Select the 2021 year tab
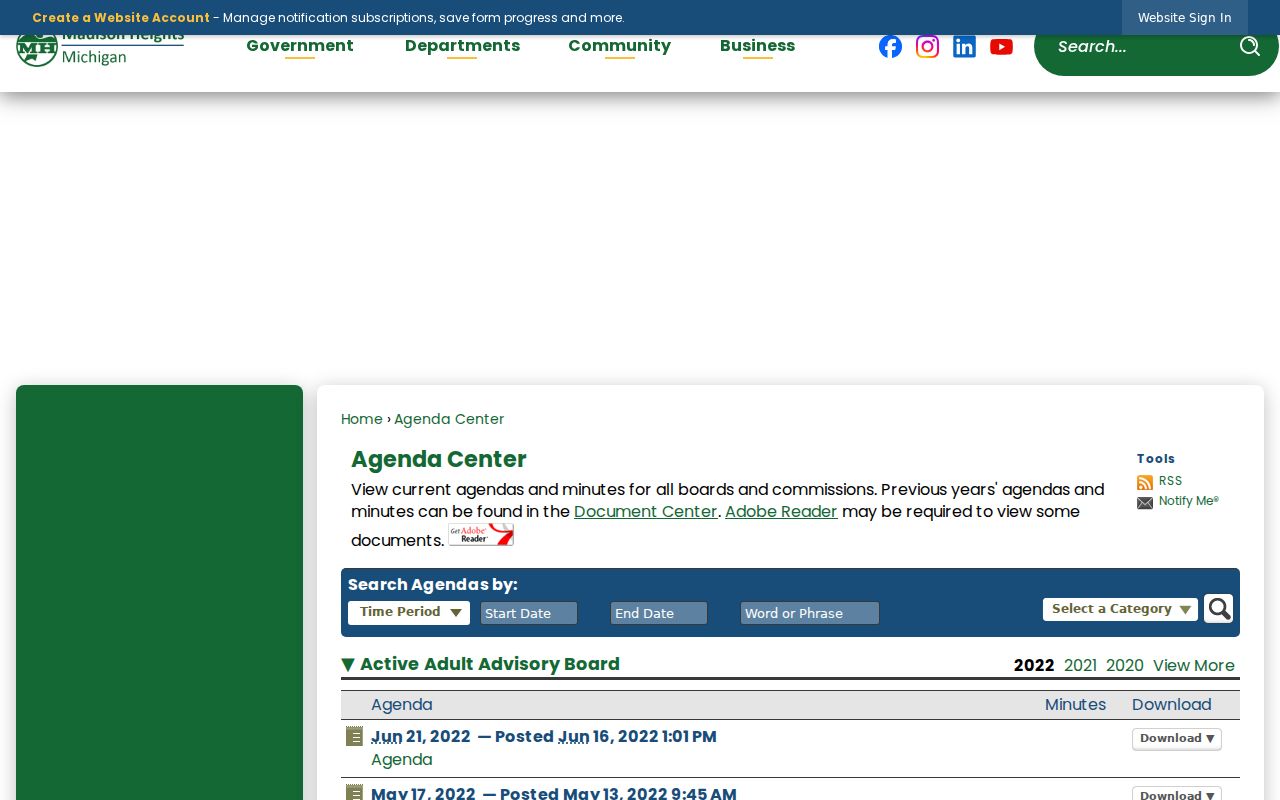Image resolution: width=1280 pixels, height=800 pixels. tap(1080, 666)
